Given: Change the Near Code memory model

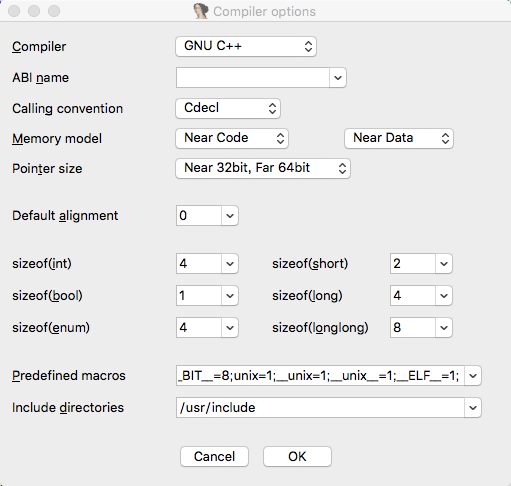Looking at the screenshot, I should coord(232,138).
